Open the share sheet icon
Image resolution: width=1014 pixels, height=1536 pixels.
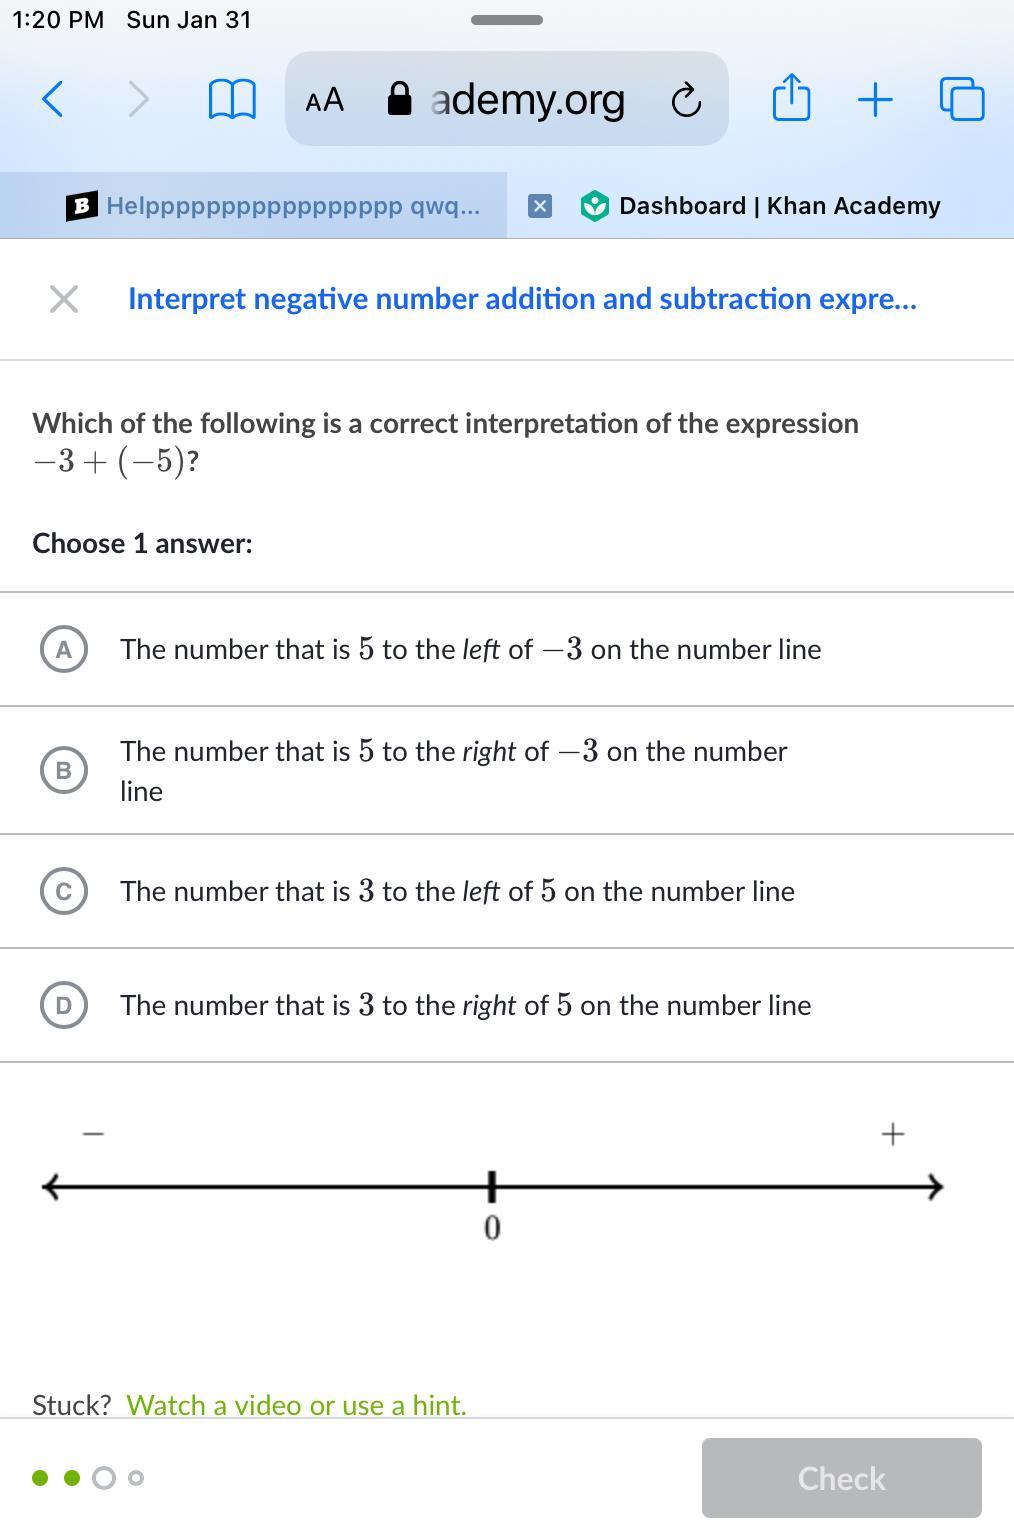pos(791,98)
